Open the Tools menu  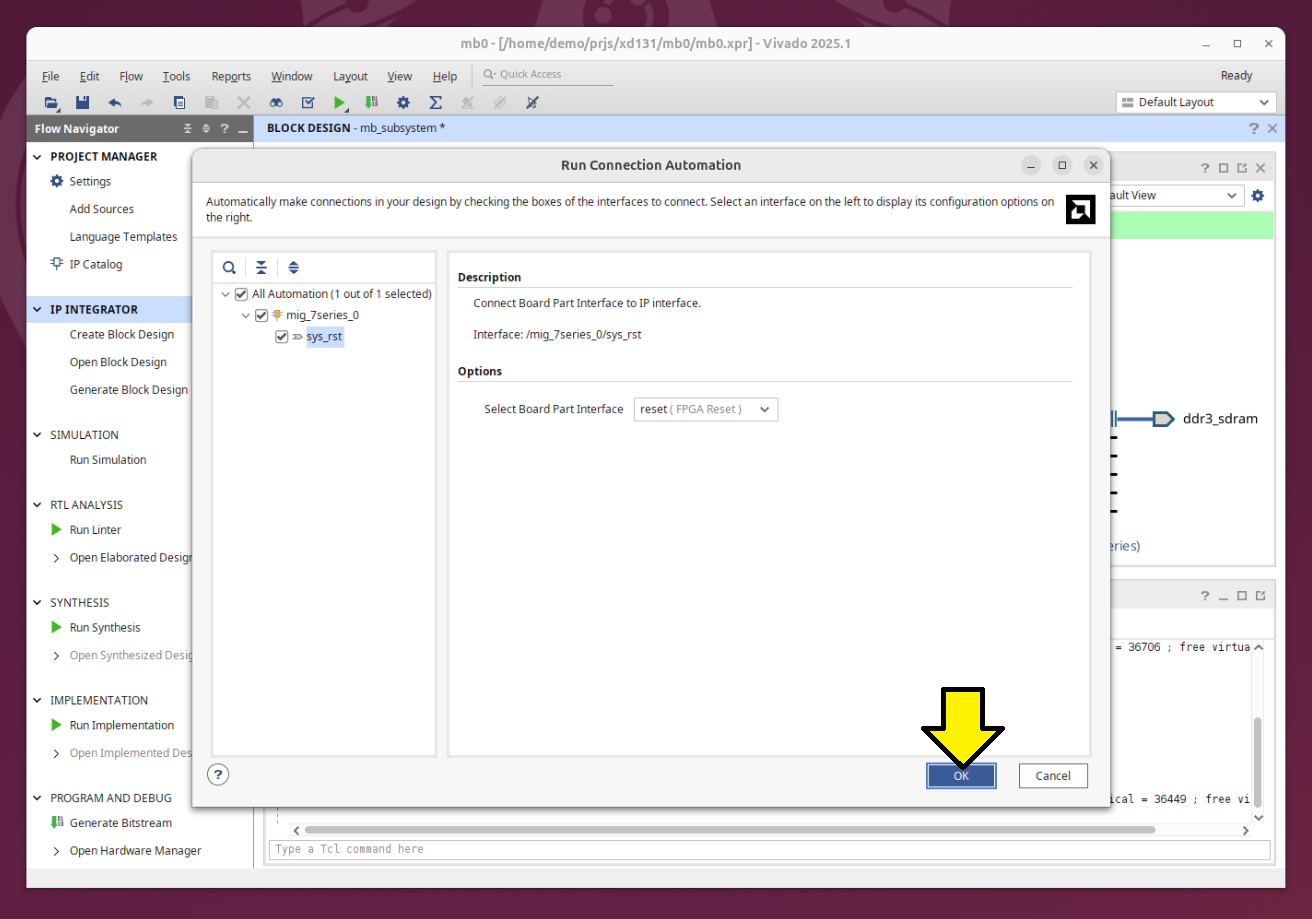click(x=176, y=76)
